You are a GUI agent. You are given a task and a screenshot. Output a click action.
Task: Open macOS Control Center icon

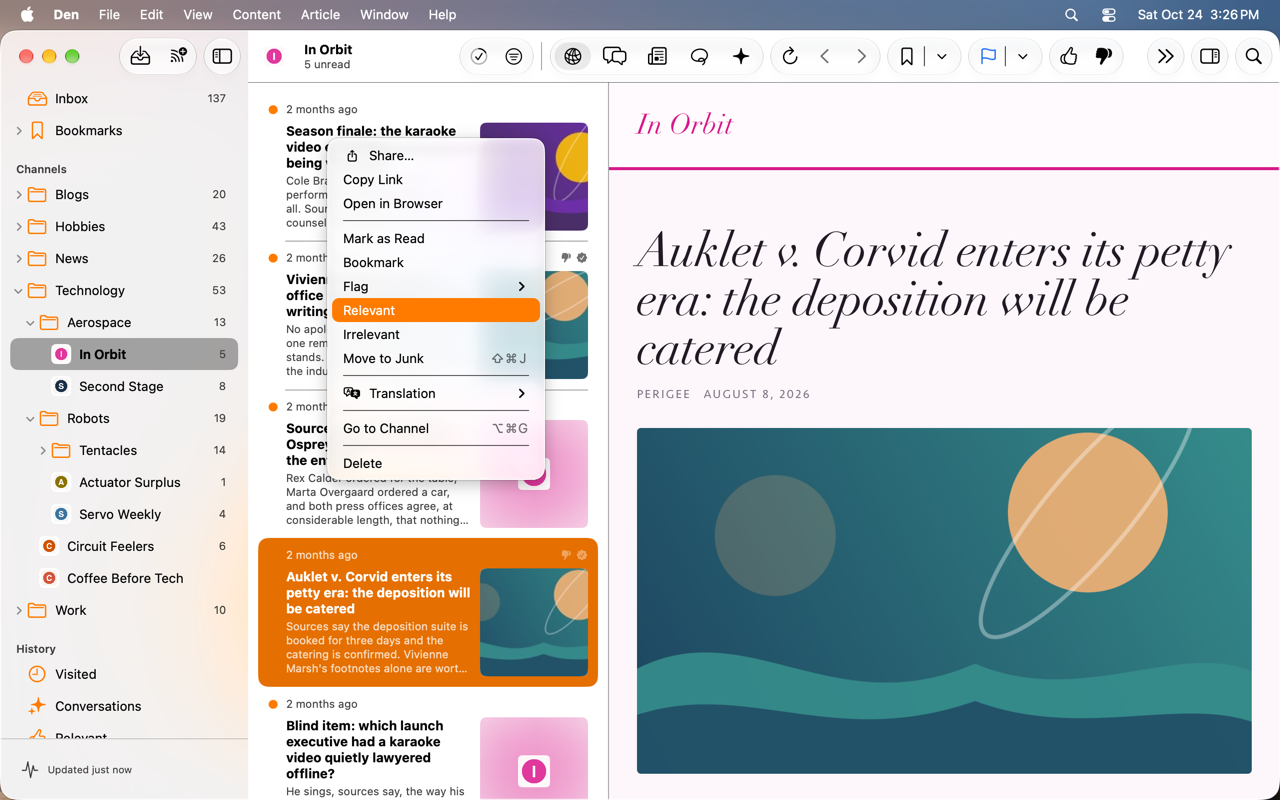pos(1109,15)
